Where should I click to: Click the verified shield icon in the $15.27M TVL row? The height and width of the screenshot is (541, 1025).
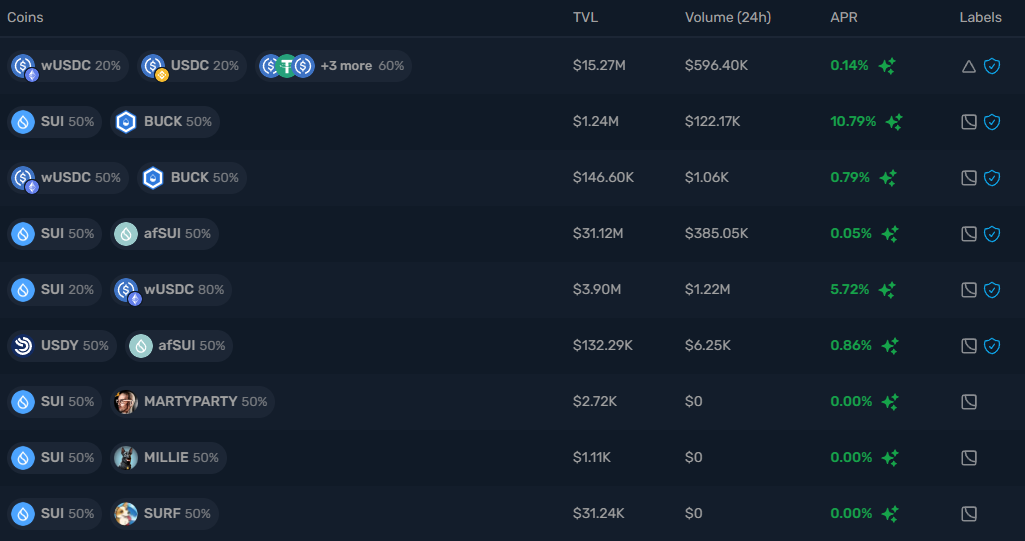[x=992, y=66]
